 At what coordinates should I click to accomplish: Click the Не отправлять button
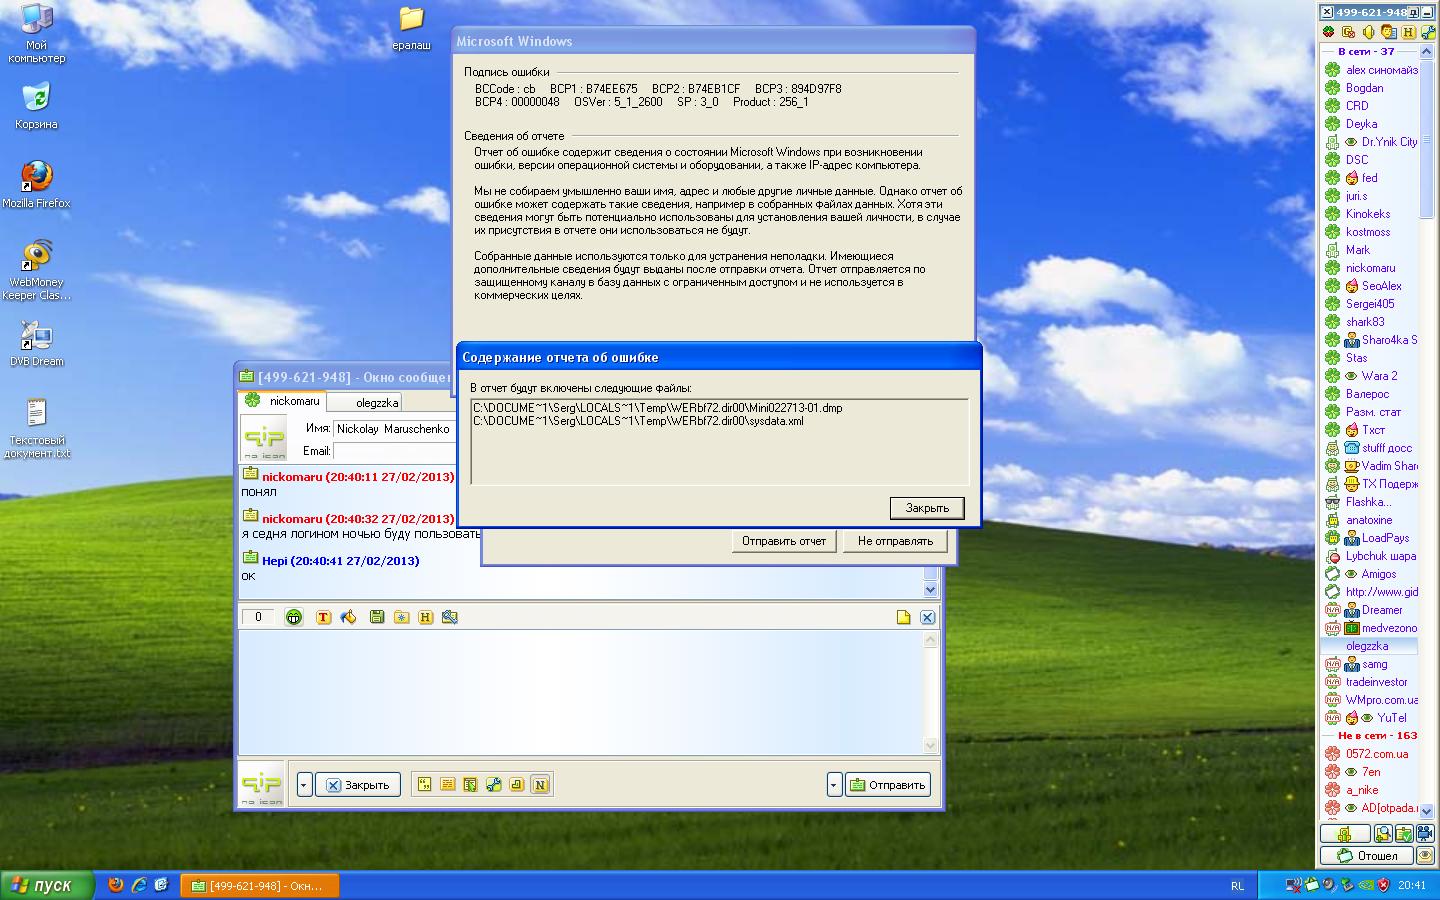pos(895,541)
